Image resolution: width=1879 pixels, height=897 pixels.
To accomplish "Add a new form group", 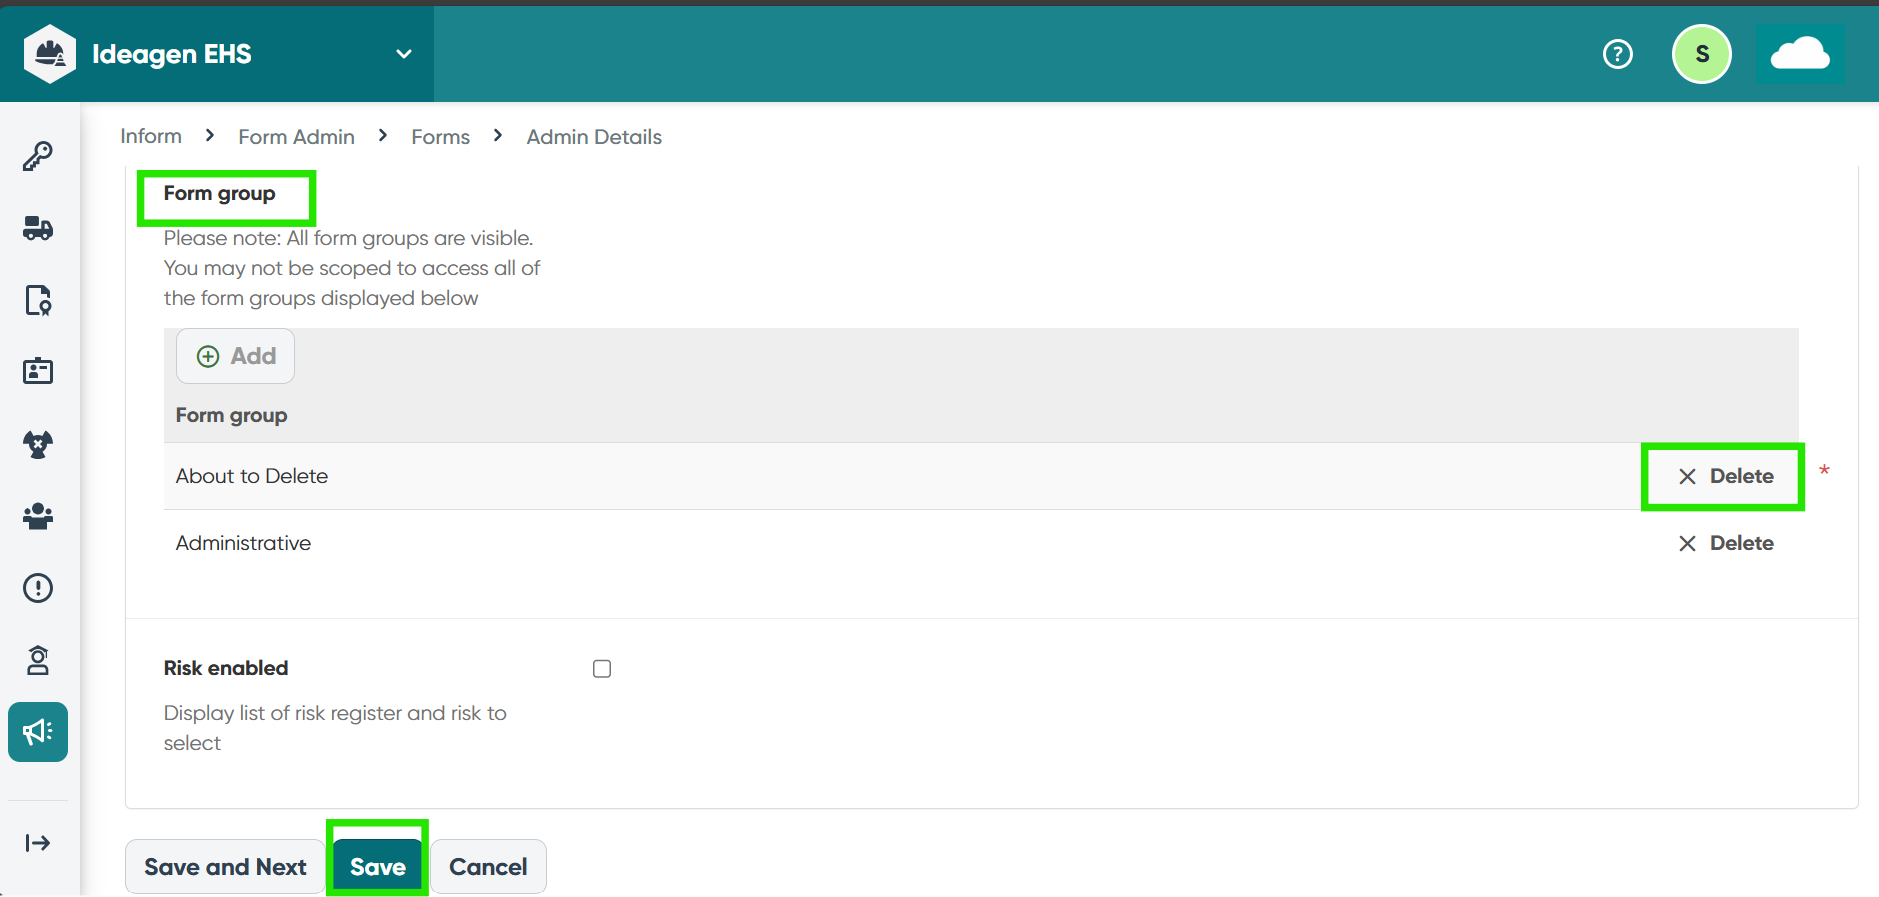I will point(236,356).
